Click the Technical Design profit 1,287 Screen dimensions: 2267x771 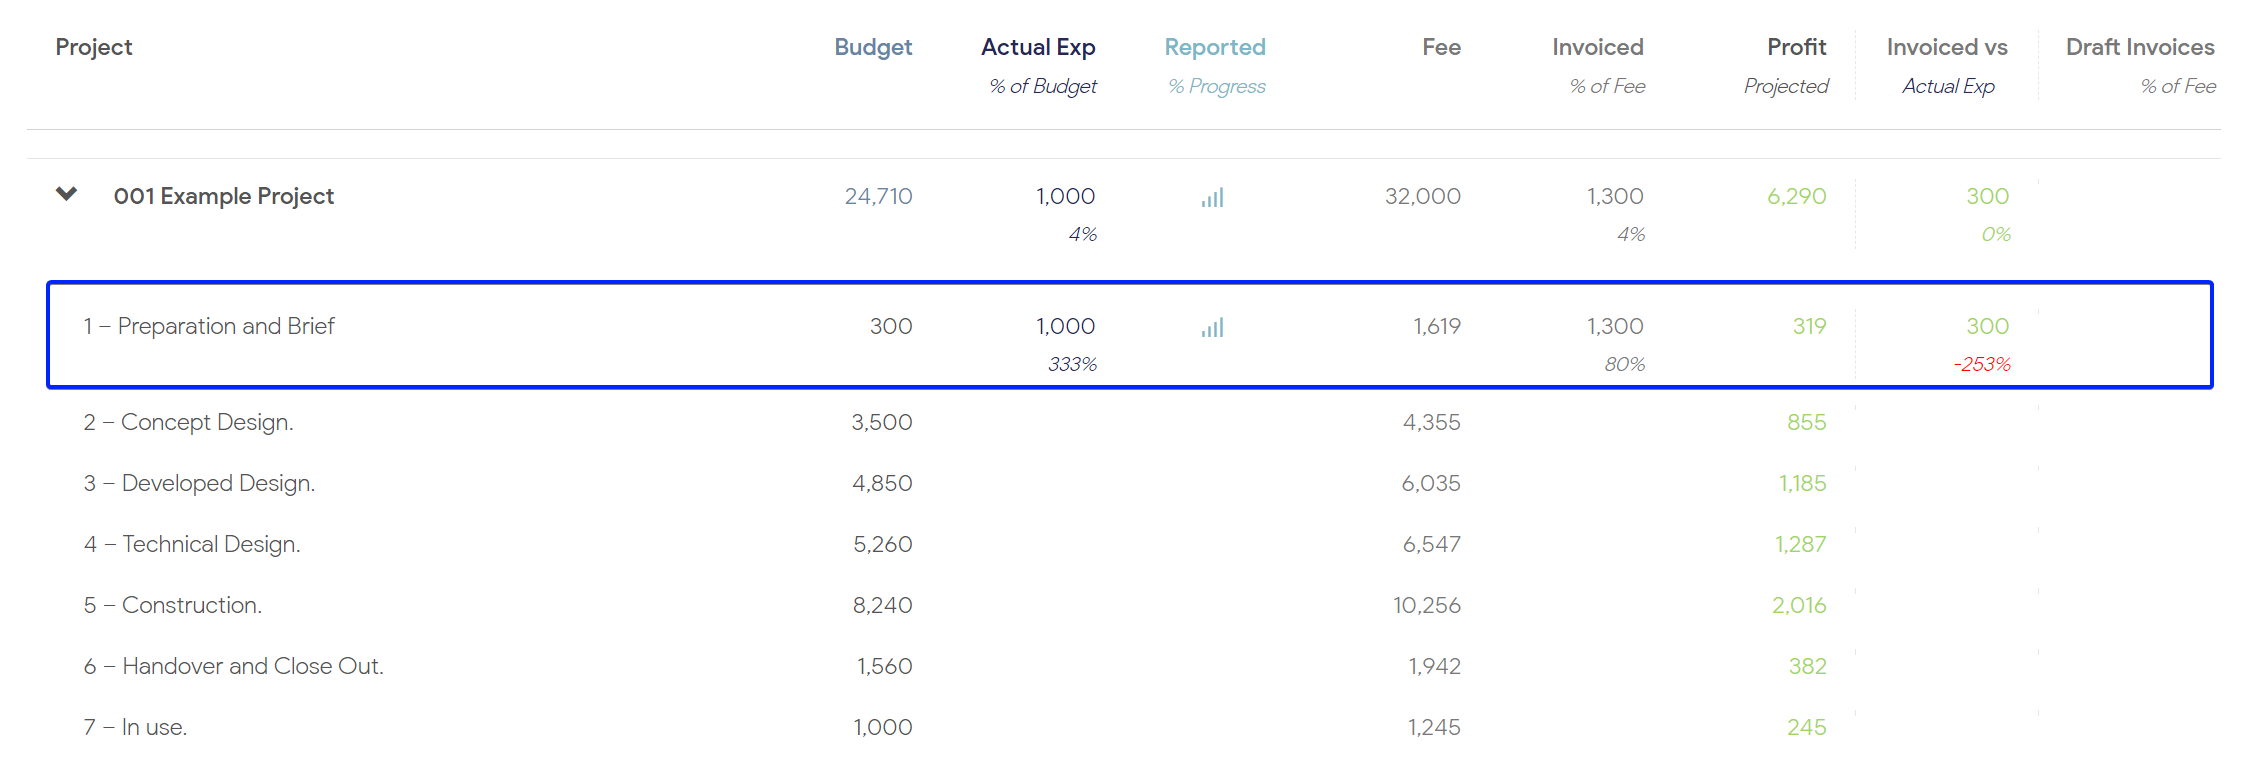click(x=1800, y=544)
